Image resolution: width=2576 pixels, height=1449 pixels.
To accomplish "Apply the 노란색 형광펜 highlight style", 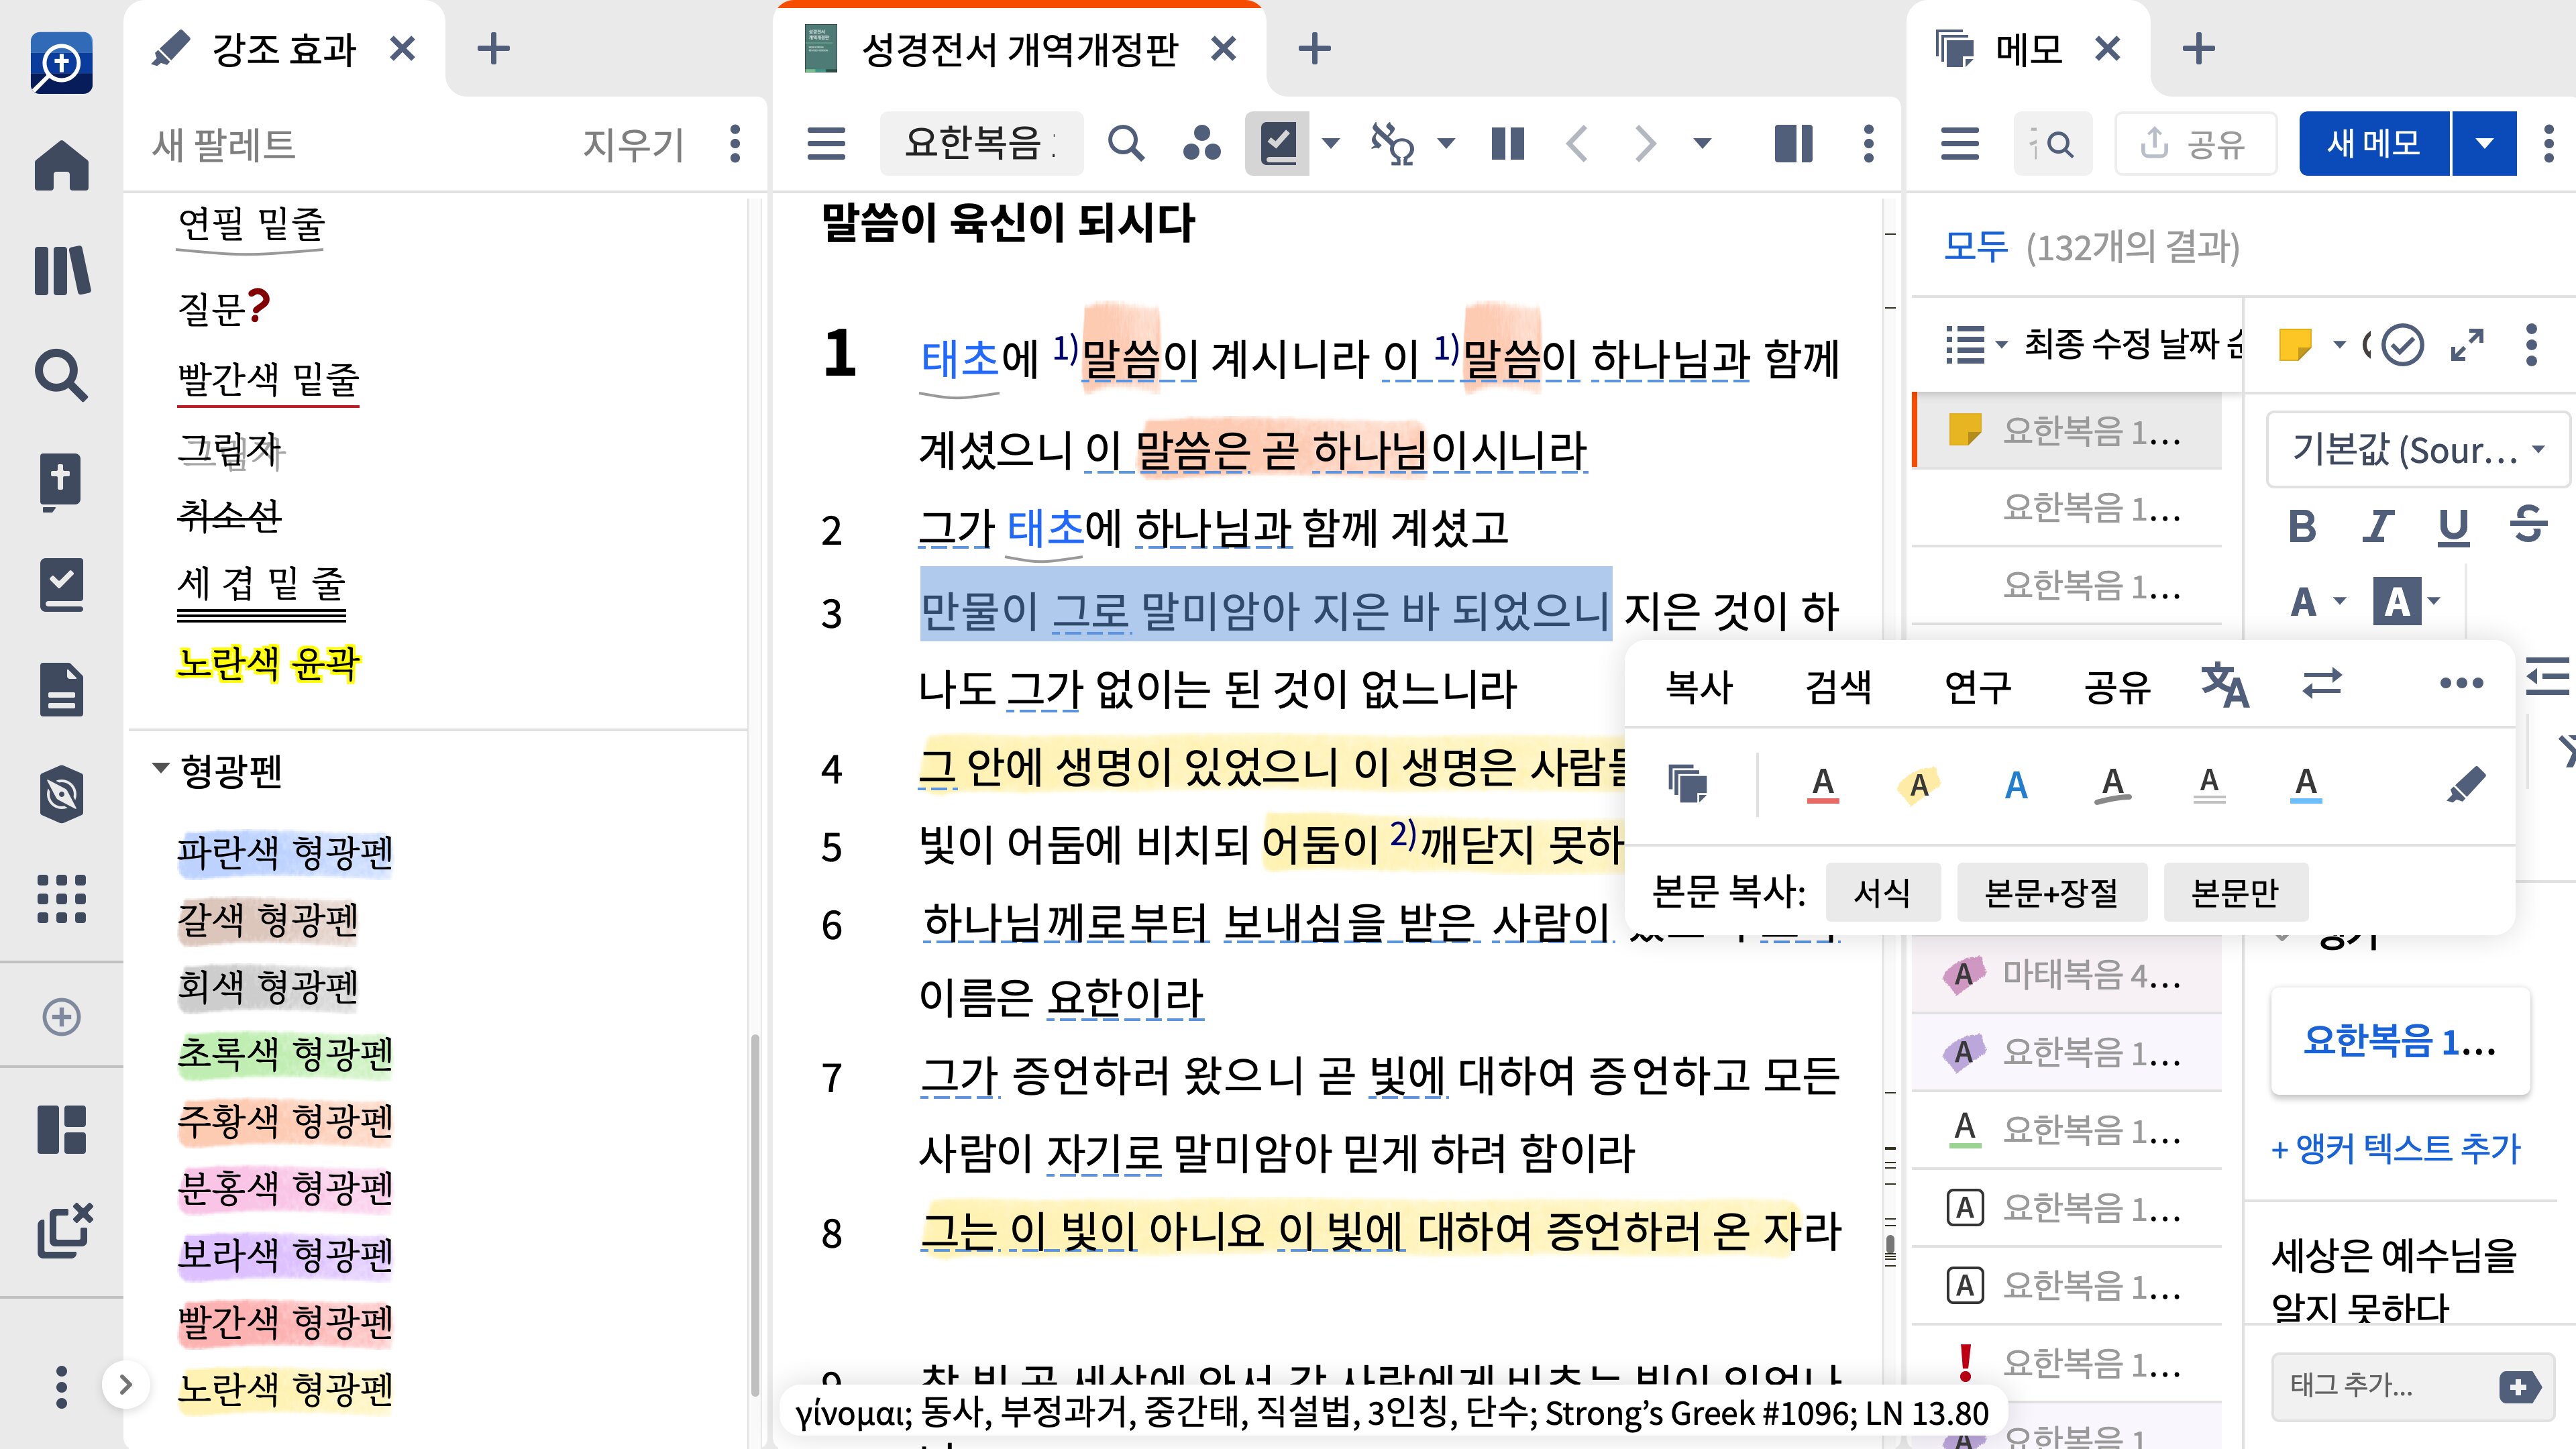I will pyautogui.click(x=285, y=1388).
